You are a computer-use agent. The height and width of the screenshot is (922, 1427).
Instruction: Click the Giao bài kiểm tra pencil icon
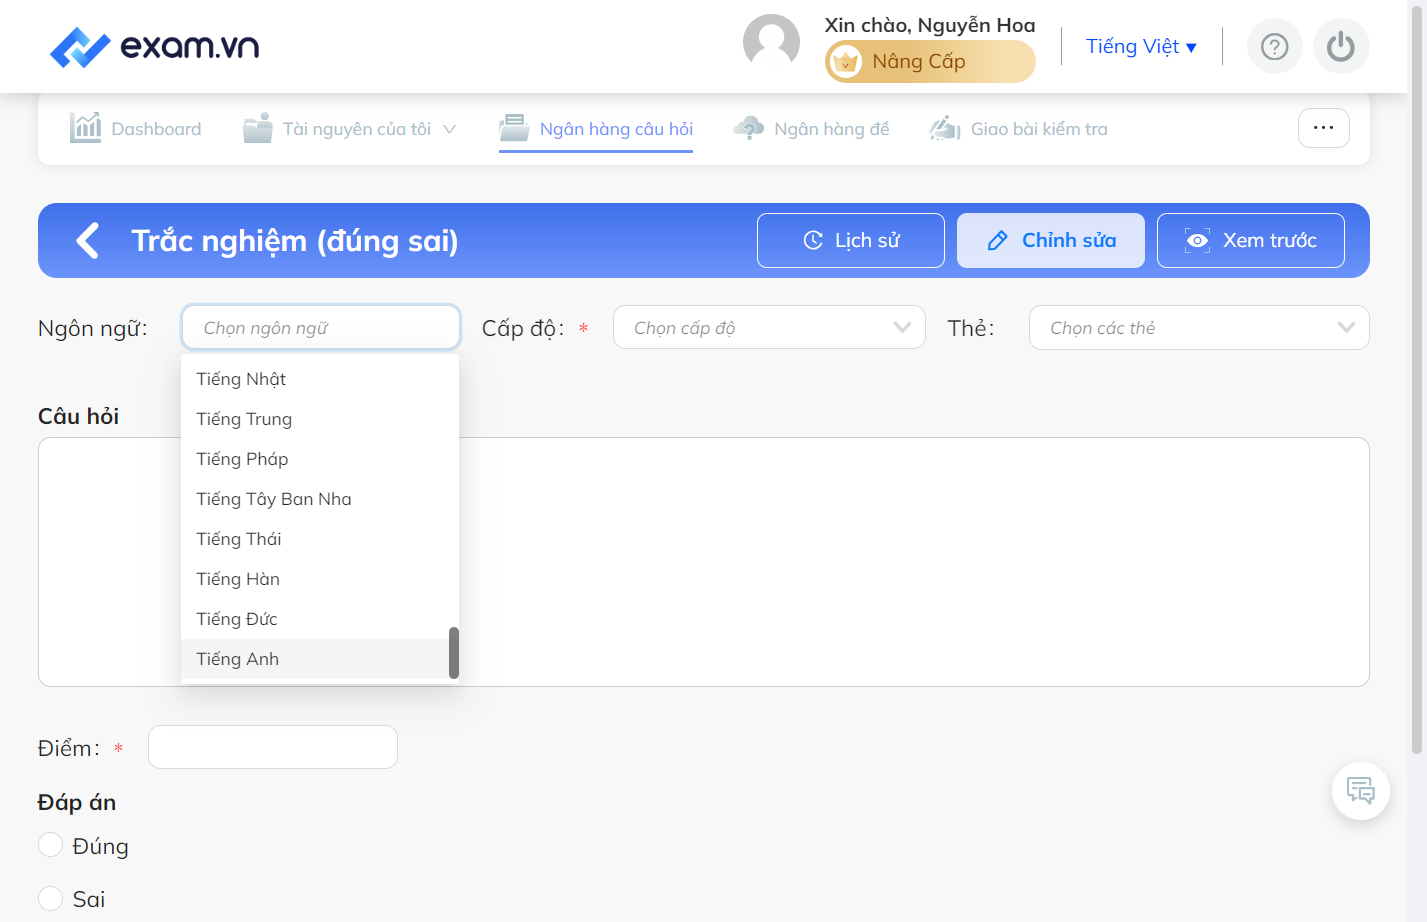pyautogui.click(x=945, y=128)
